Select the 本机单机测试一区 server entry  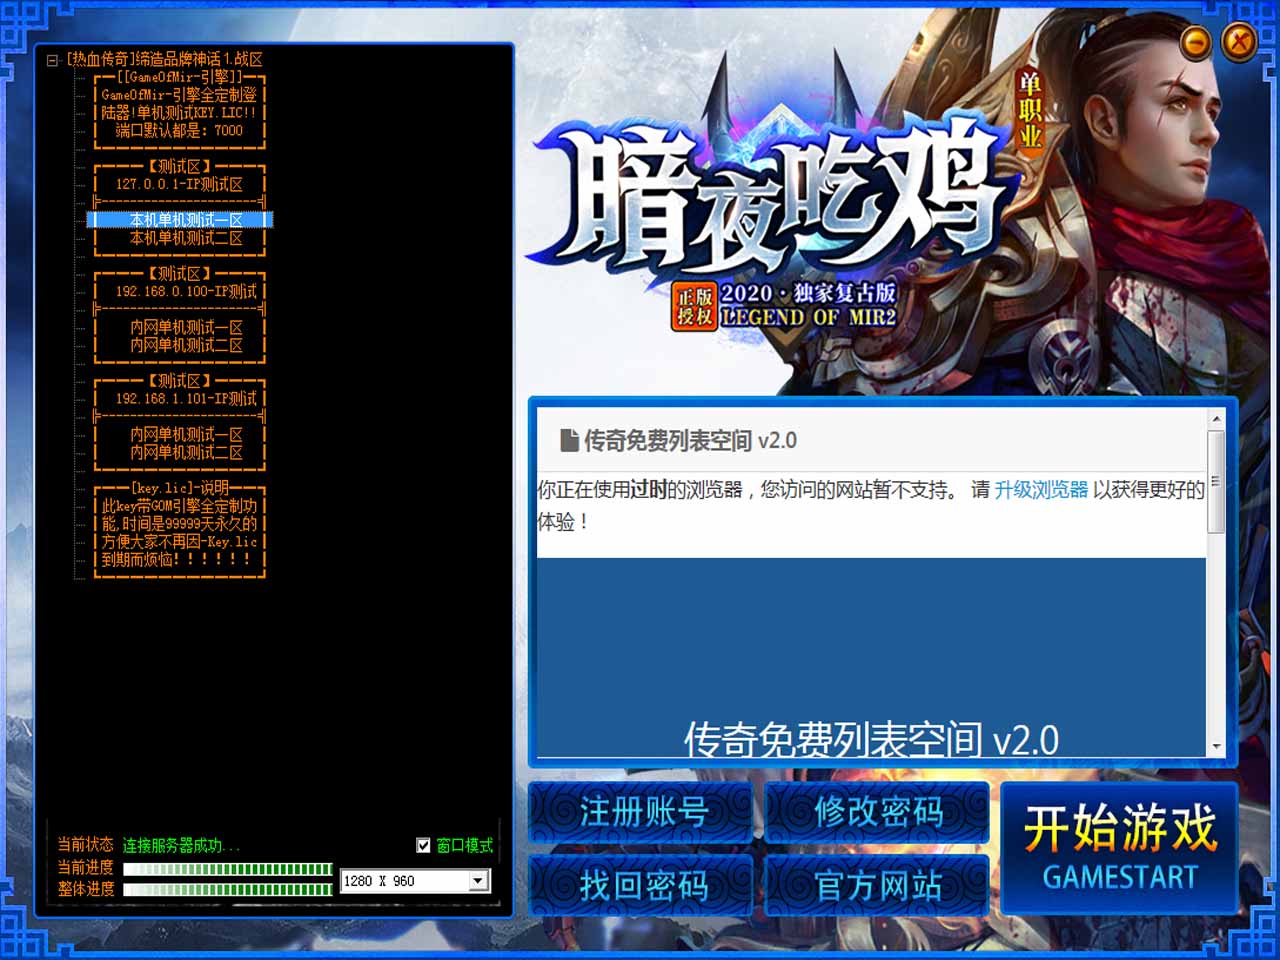tap(185, 220)
